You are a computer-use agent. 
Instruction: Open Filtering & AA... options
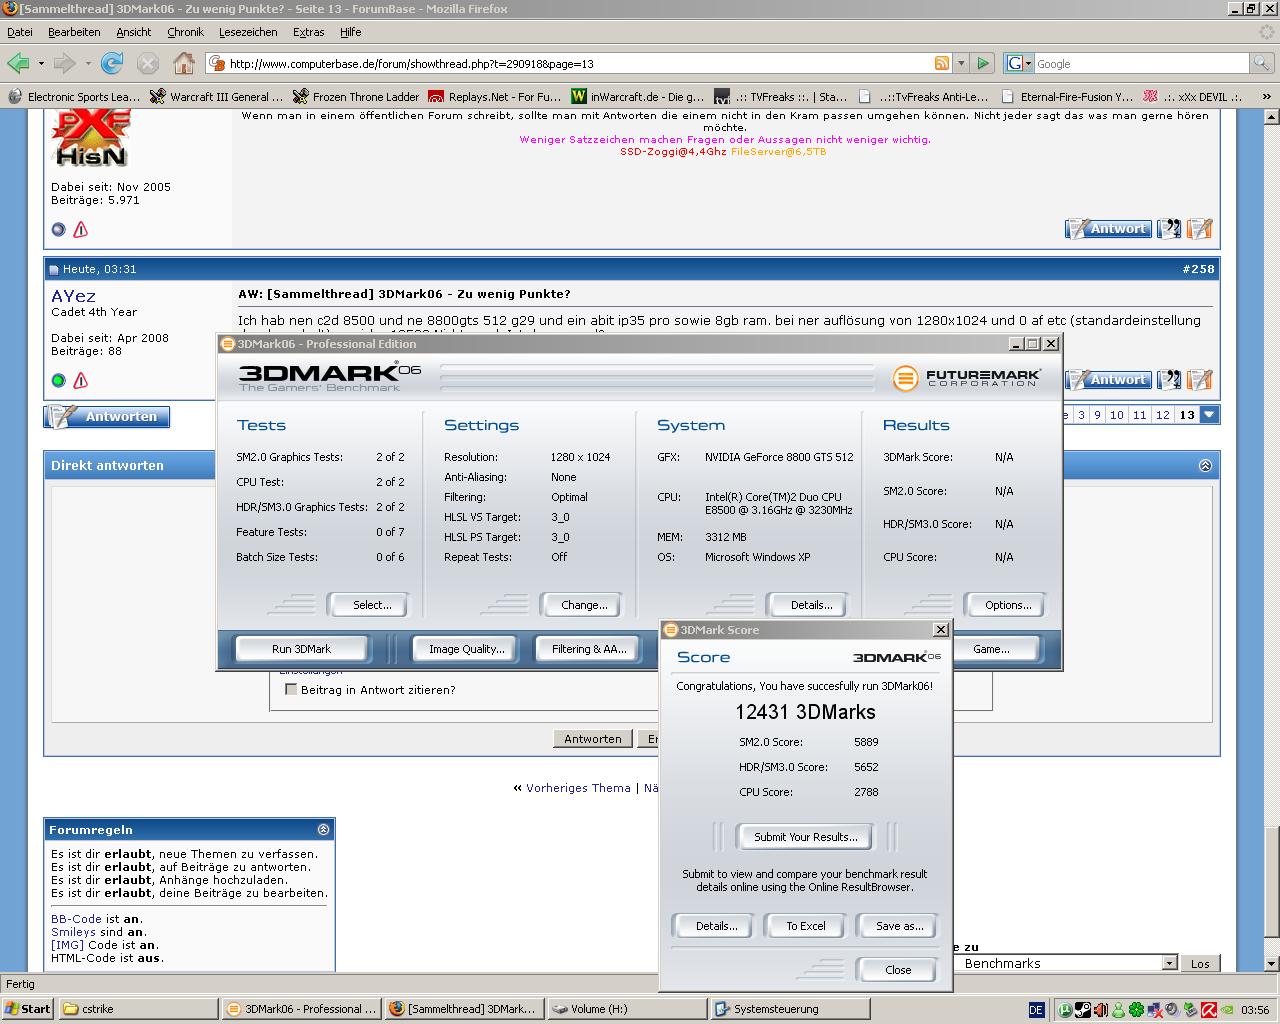[589, 649]
